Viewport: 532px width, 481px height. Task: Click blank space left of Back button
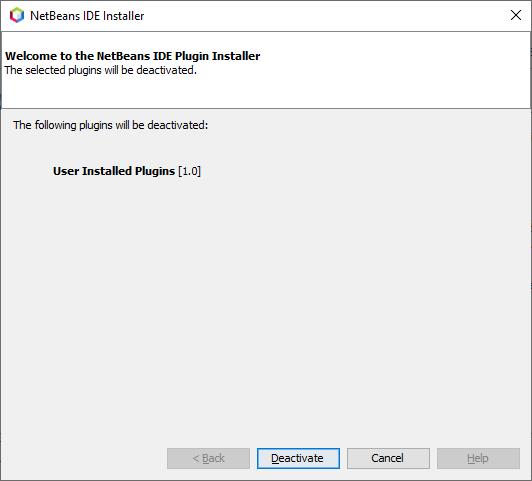coord(85,458)
